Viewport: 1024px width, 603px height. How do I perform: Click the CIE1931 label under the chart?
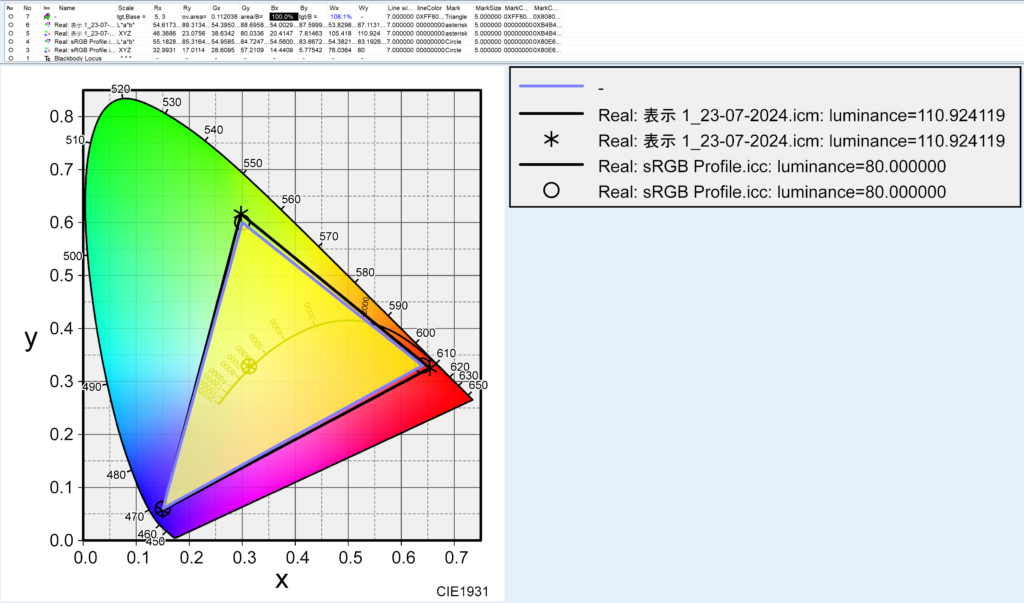[x=462, y=591]
